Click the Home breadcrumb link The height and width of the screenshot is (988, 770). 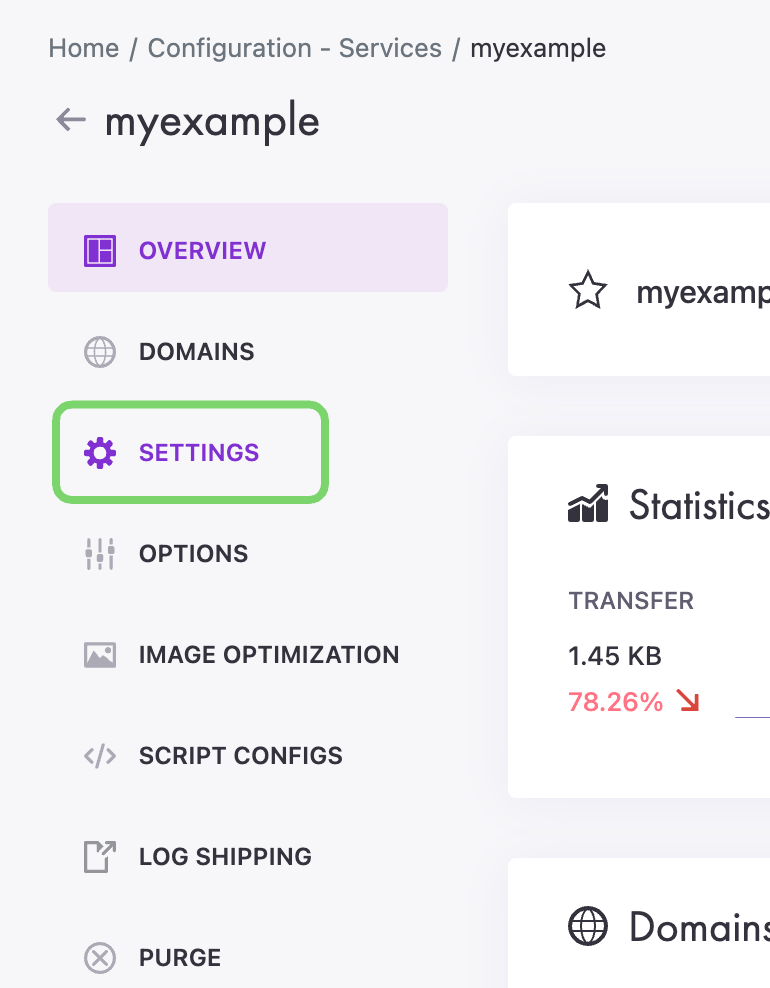(83, 48)
